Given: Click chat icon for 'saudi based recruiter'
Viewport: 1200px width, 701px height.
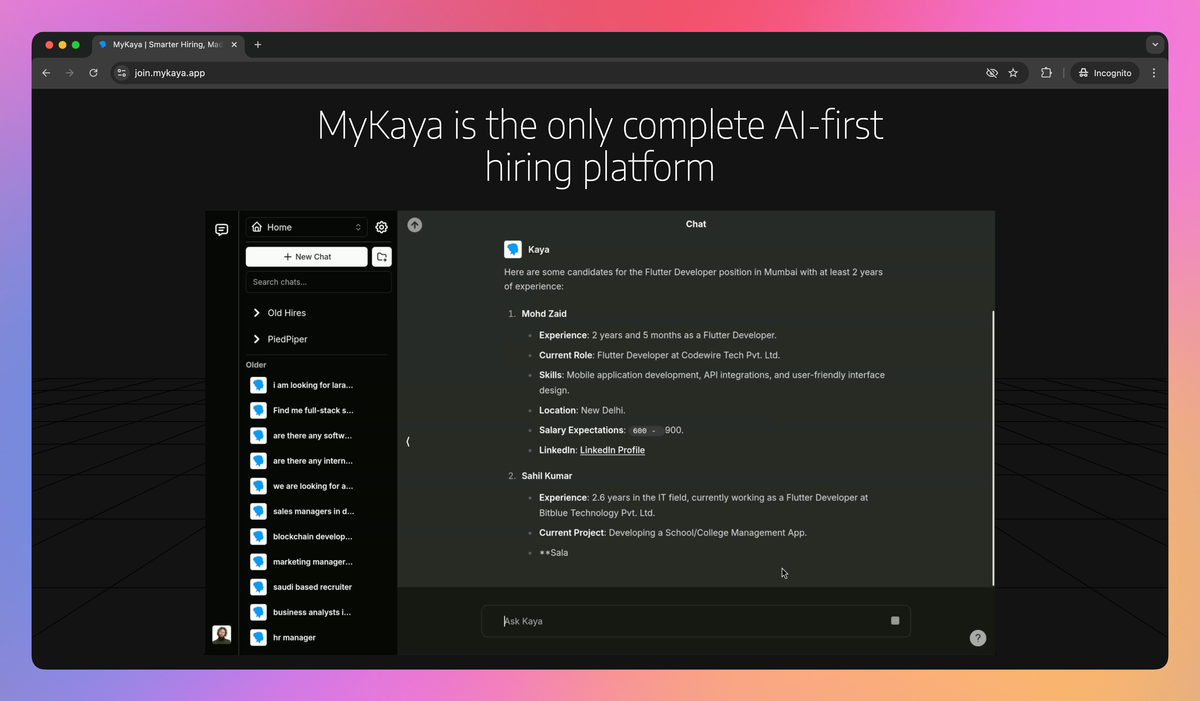Looking at the screenshot, I should coord(258,587).
